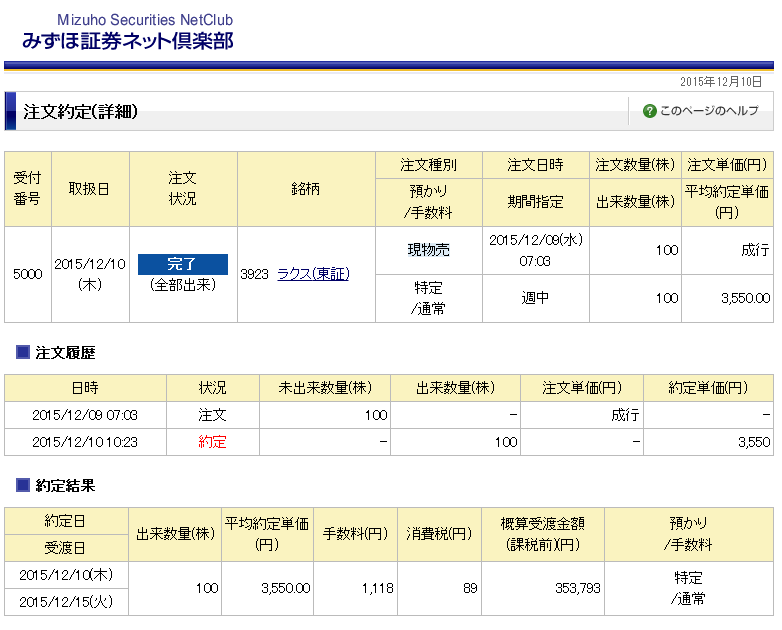Click the settlement amount 353,793

(578, 589)
